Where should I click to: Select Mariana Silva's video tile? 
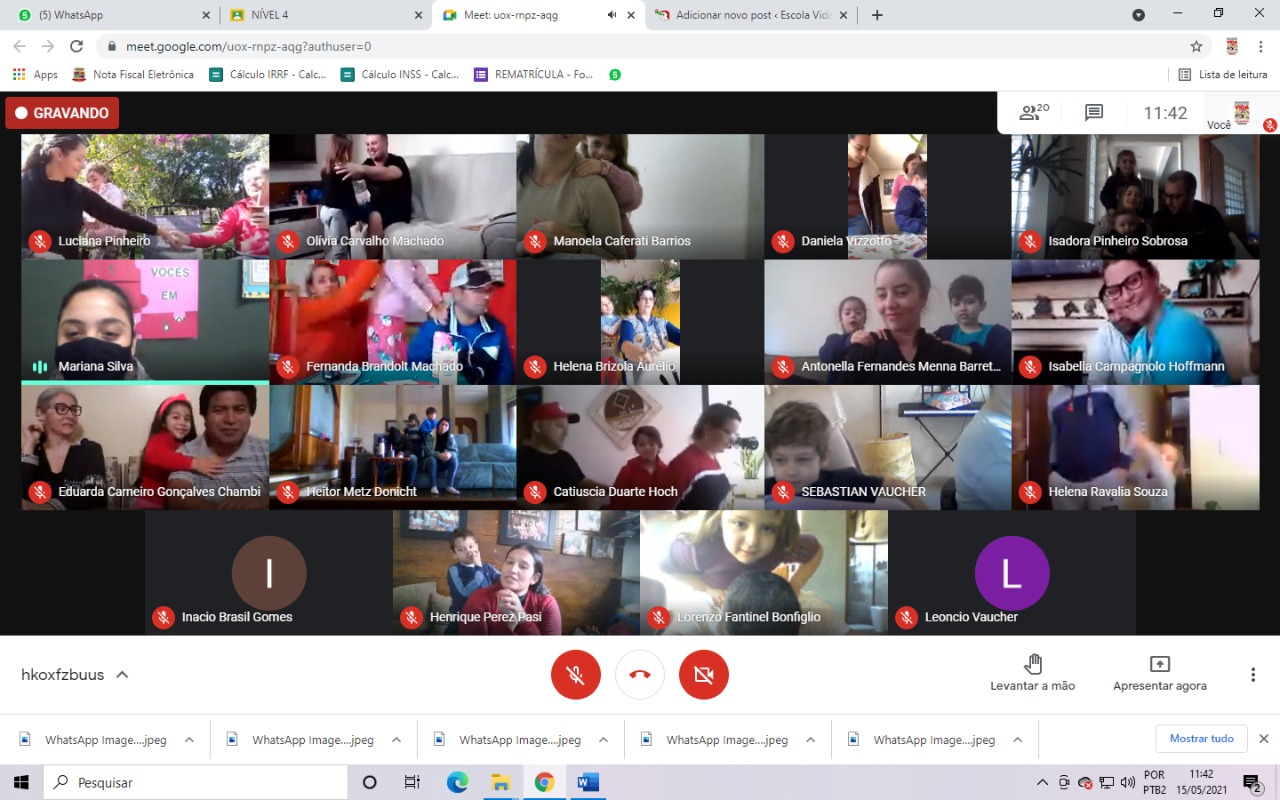point(145,322)
